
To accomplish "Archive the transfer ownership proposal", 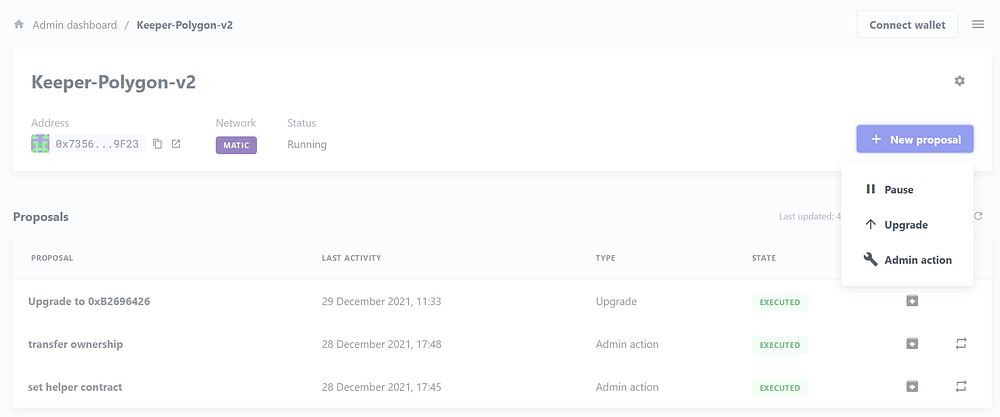I will (x=912, y=344).
